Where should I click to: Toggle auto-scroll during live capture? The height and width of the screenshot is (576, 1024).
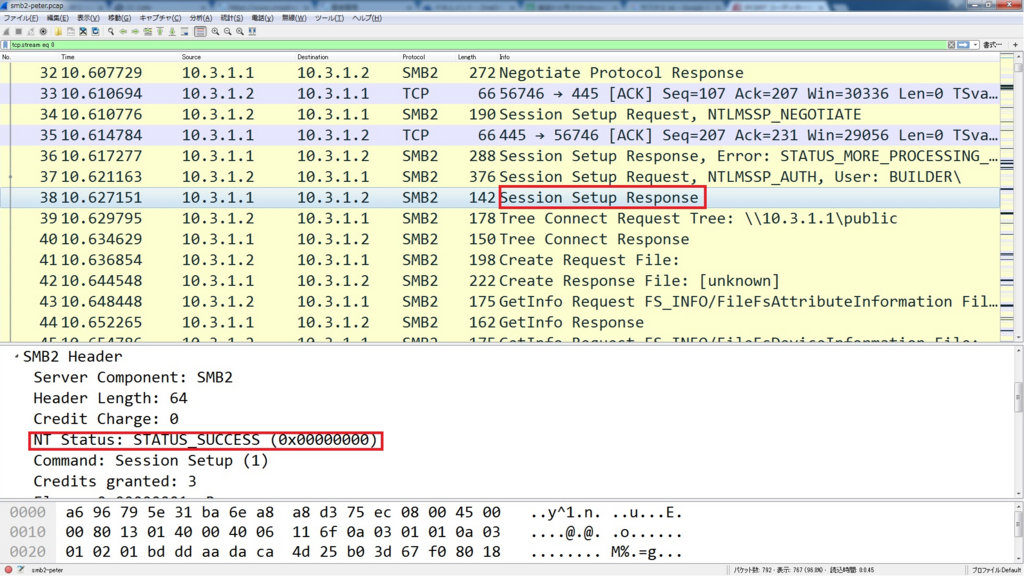coord(185,31)
